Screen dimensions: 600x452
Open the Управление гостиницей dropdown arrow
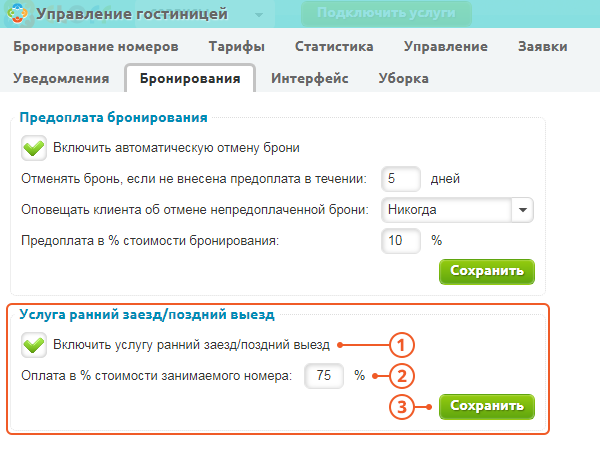(x=259, y=15)
